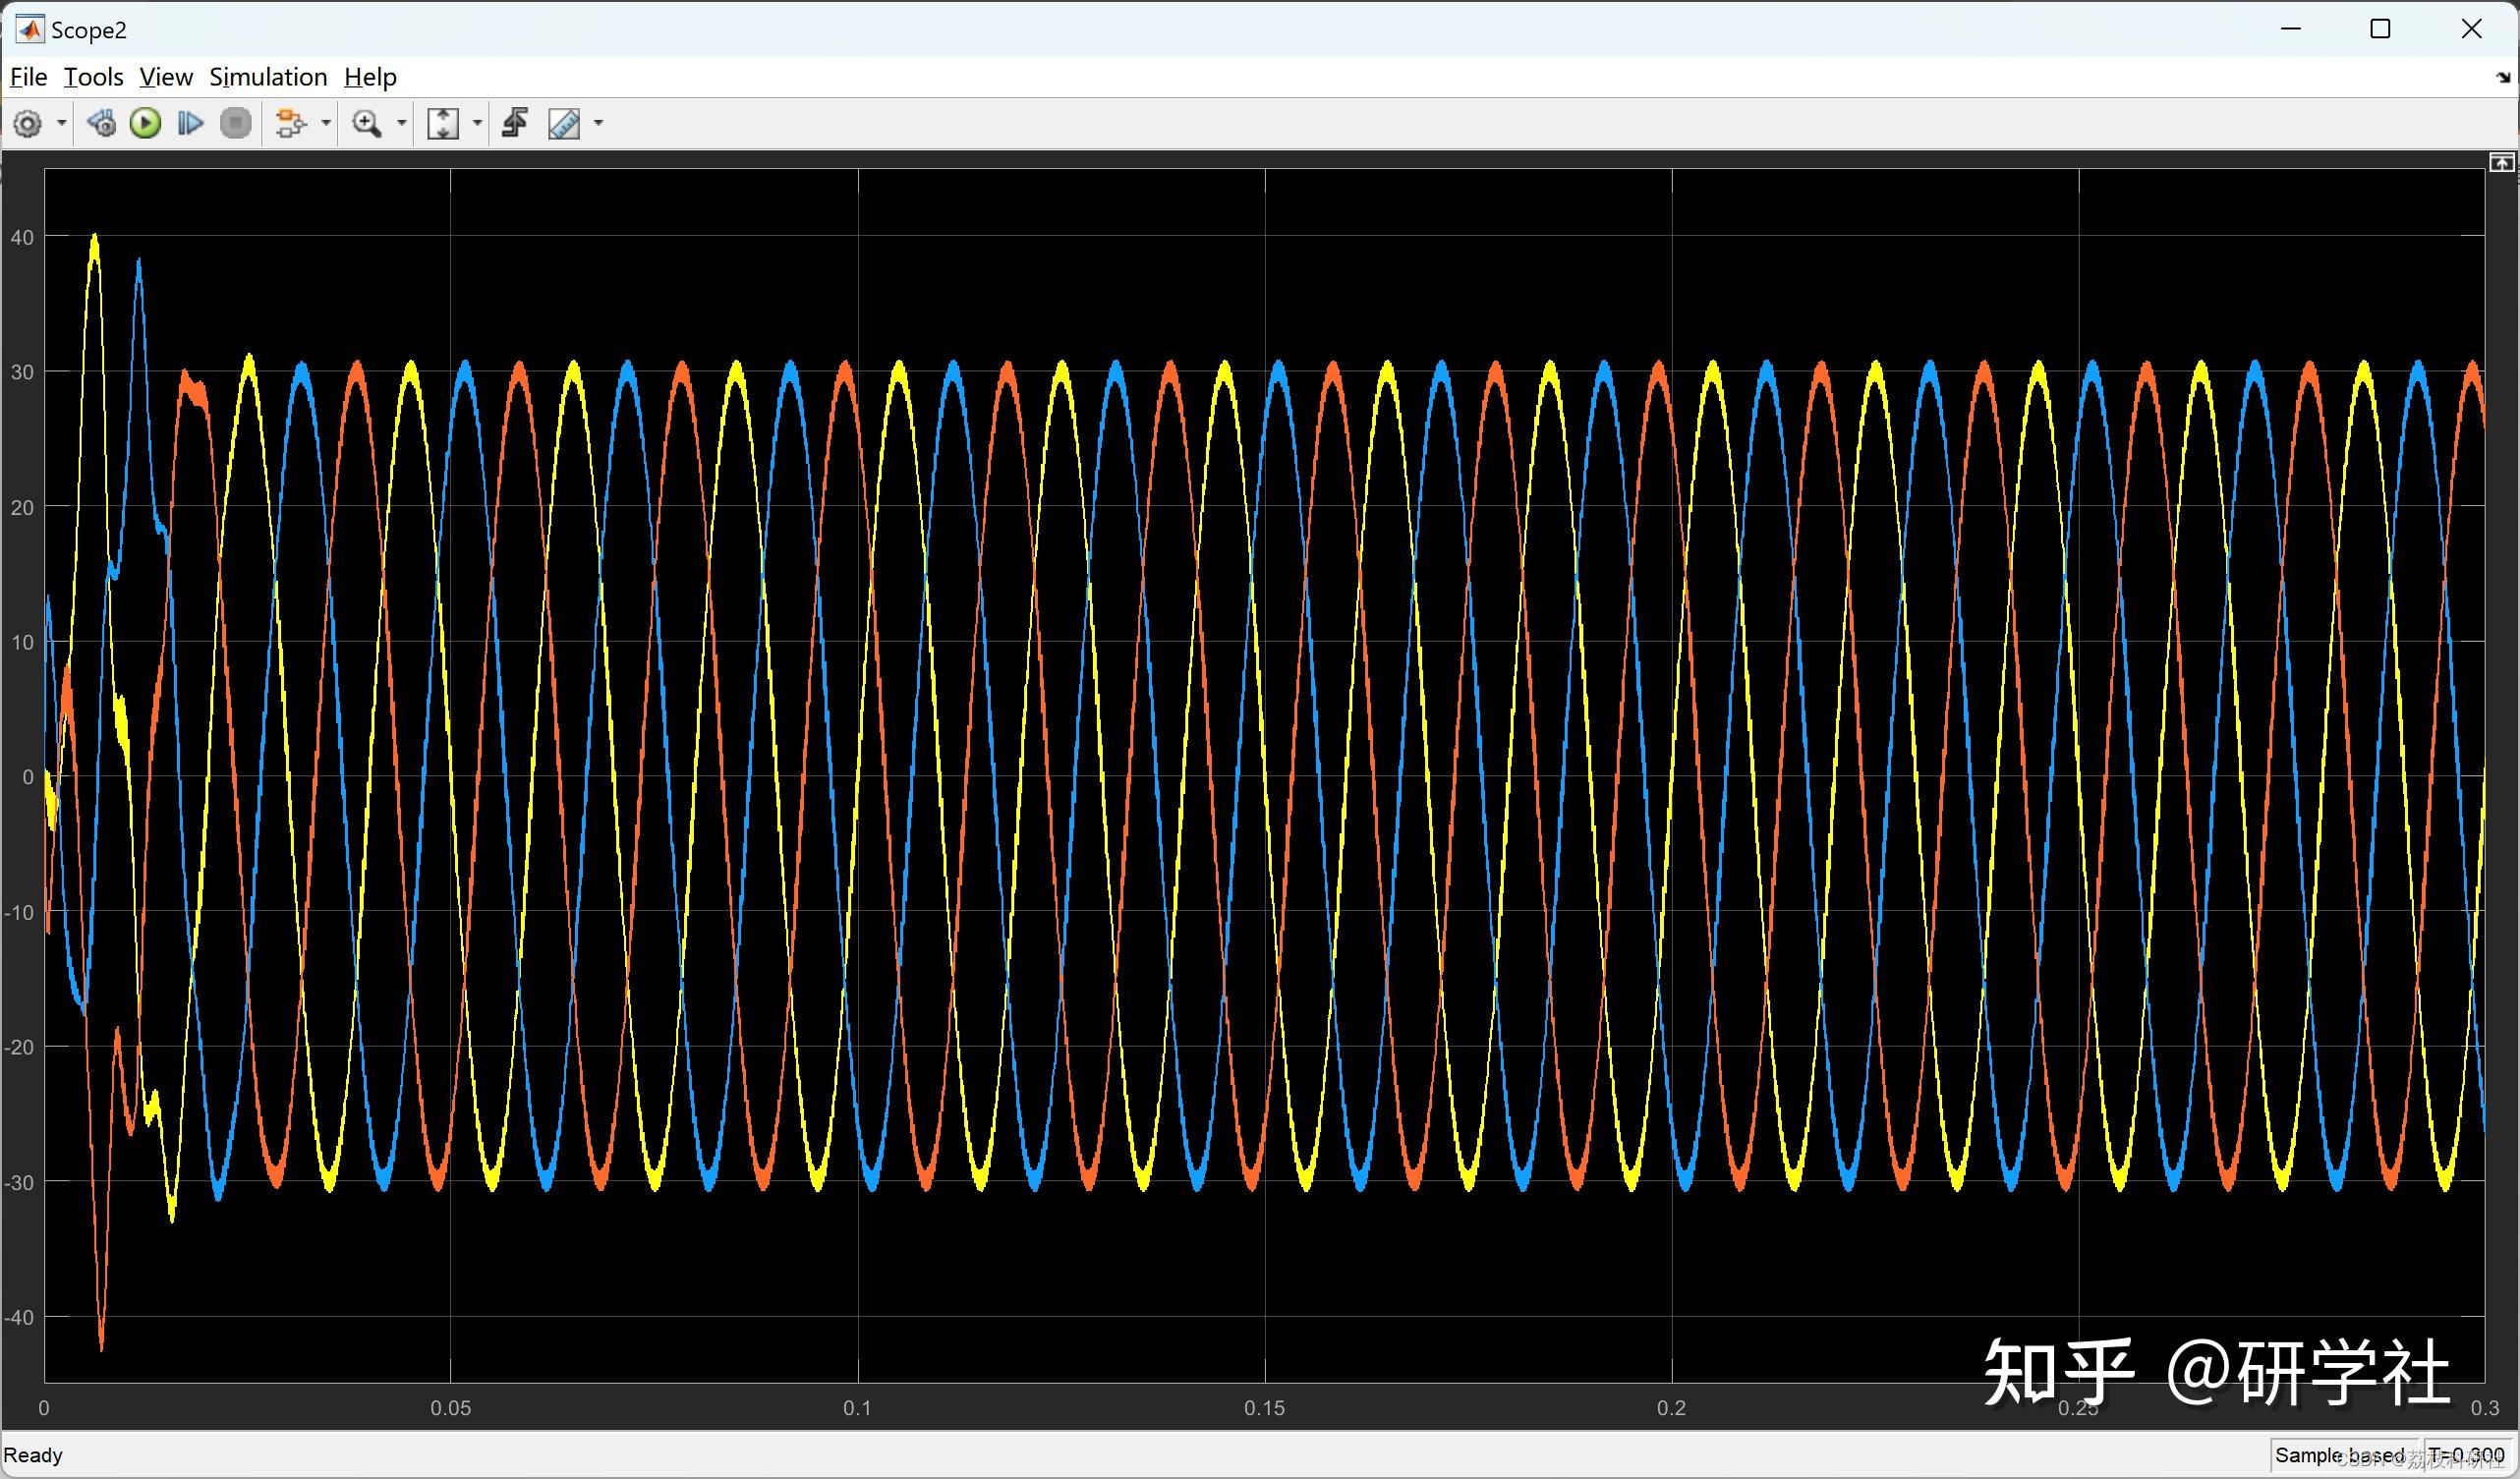Open the Configuration Properties gear icon
The width and height of the screenshot is (2520, 1479).
[x=27, y=122]
